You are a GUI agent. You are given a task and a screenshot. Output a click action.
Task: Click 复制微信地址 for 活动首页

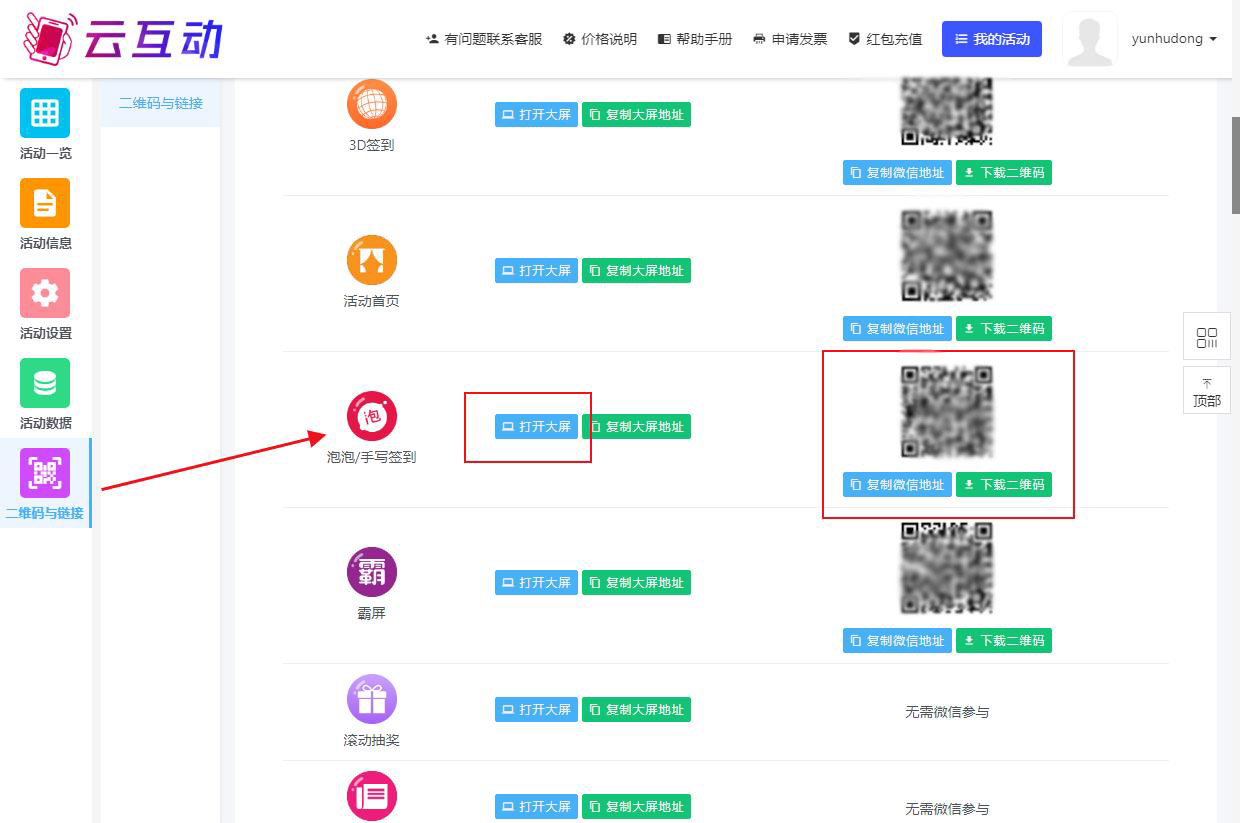pos(897,329)
